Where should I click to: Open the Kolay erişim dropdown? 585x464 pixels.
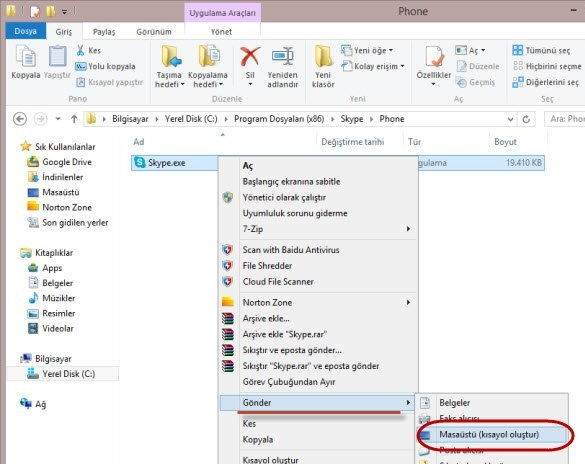pos(373,66)
